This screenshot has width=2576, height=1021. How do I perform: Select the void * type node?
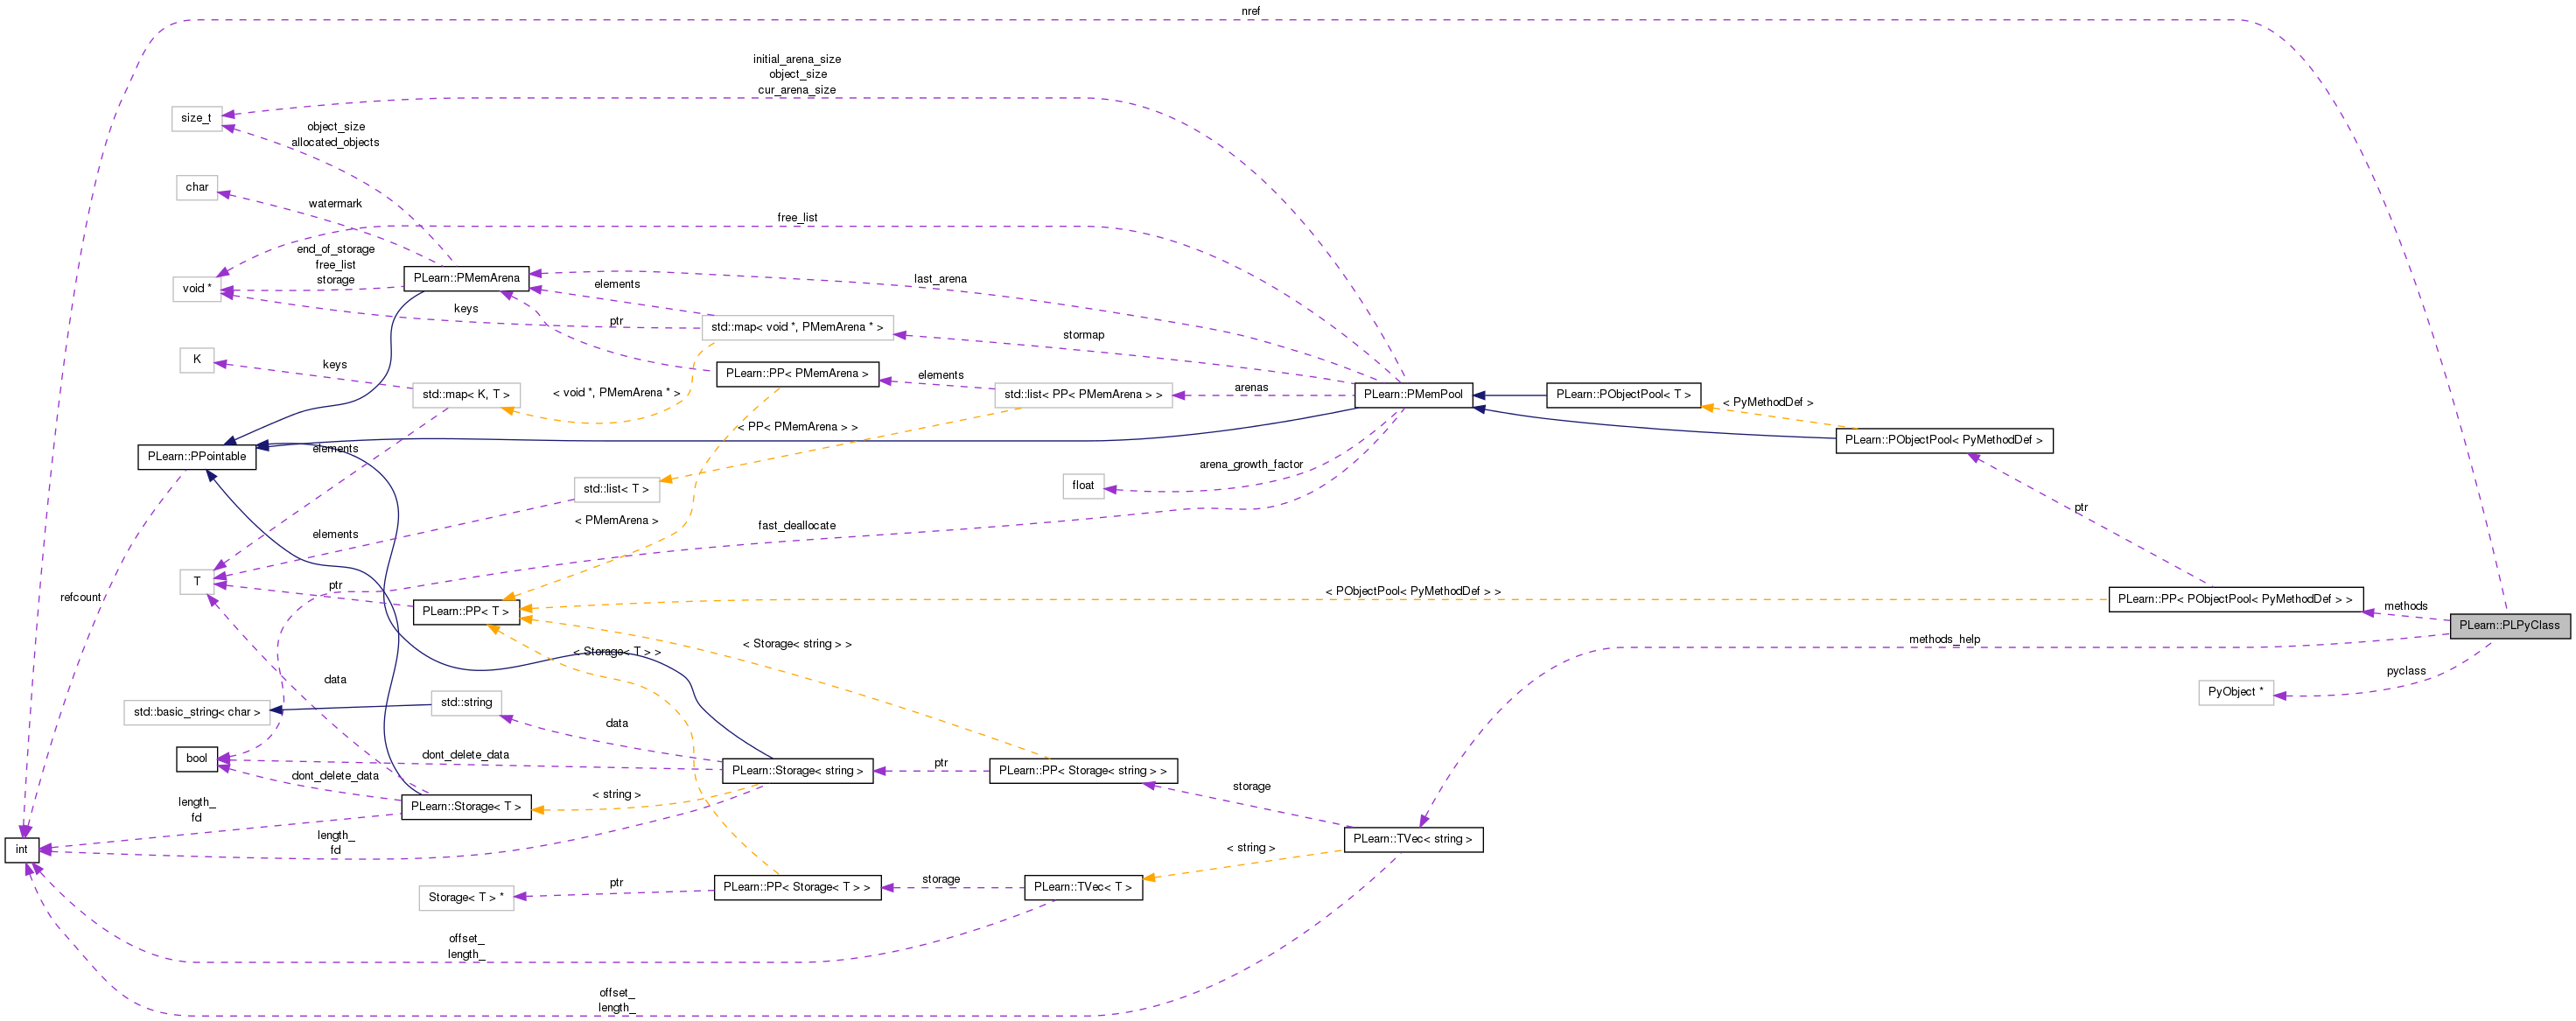tap(196, 288)
